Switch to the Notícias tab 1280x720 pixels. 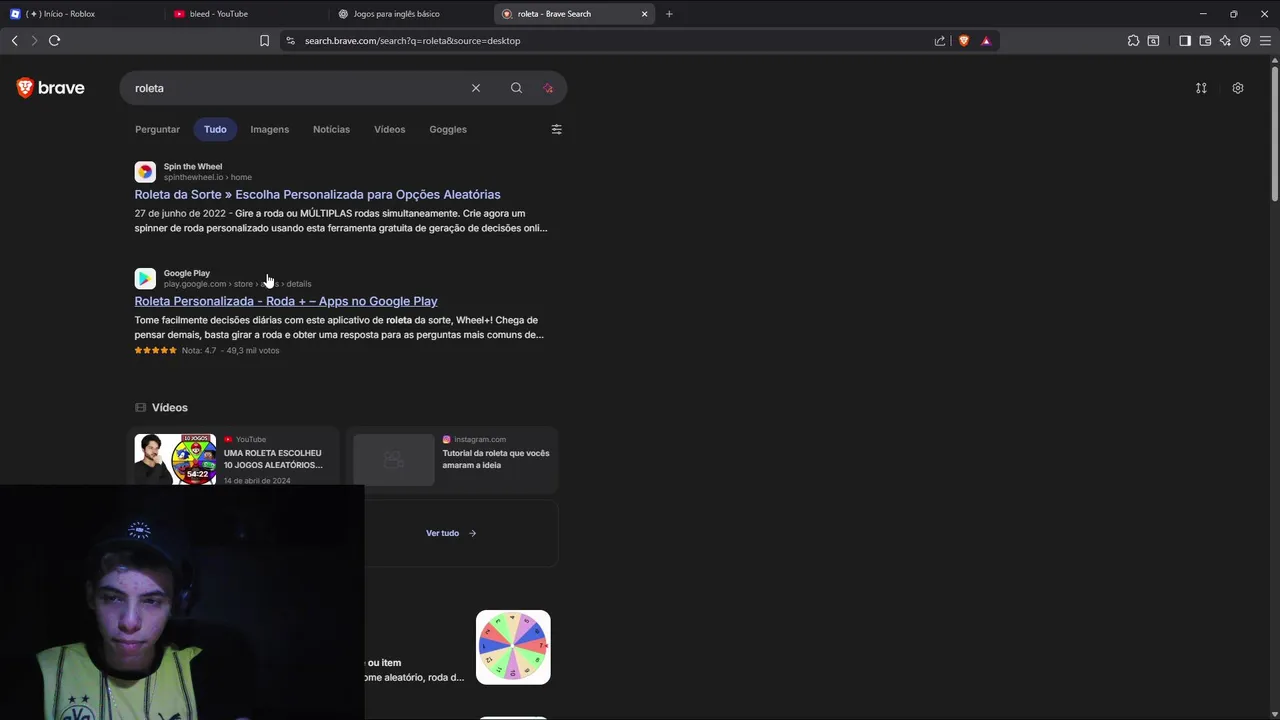(x=331, y=129)
